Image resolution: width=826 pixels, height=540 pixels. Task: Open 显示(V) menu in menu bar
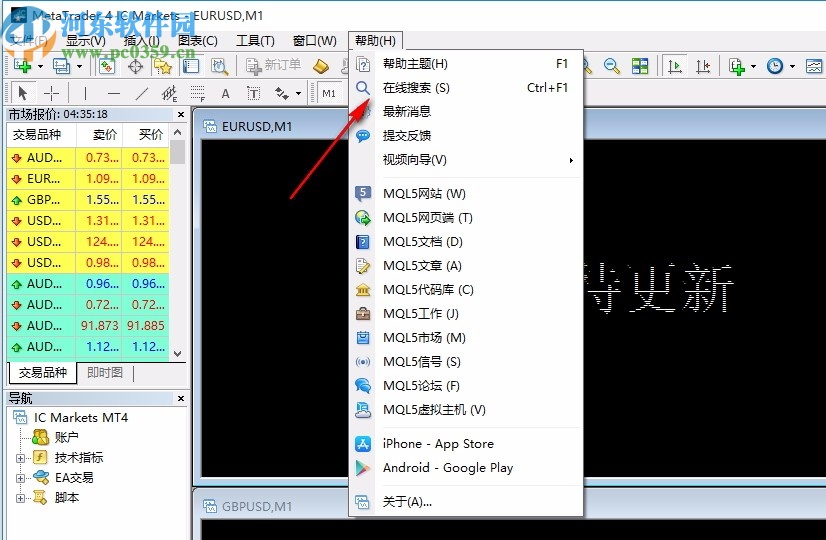pyautogui.click(x=85, y=41)
